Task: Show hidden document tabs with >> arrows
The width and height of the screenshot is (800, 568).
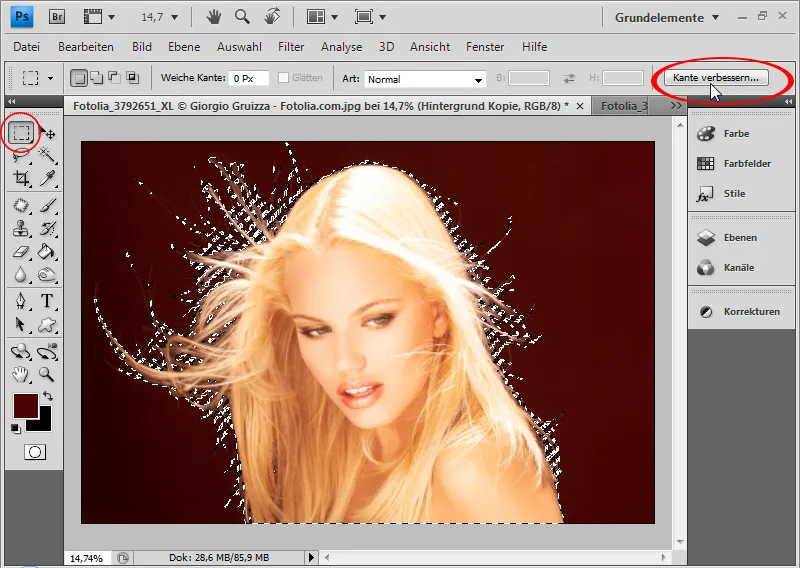Action: pos(676,106)
